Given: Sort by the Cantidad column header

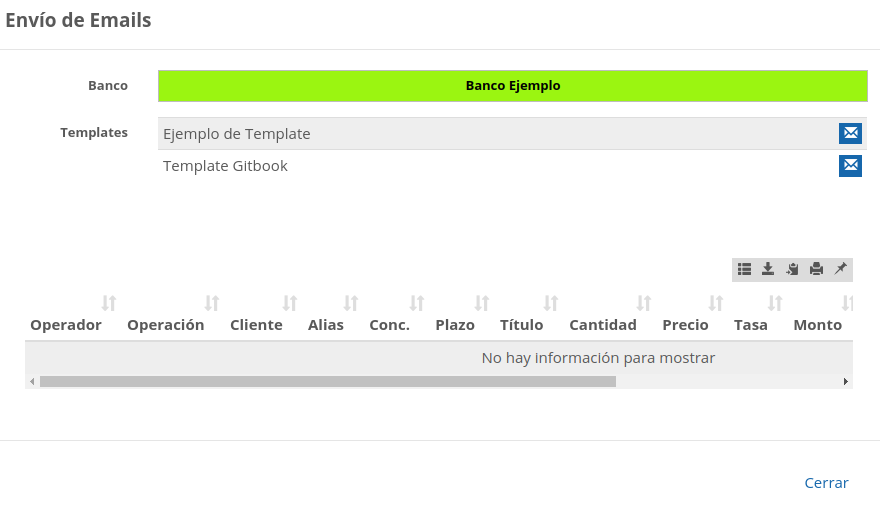Looking at the screenshot, I should [602, 325].
